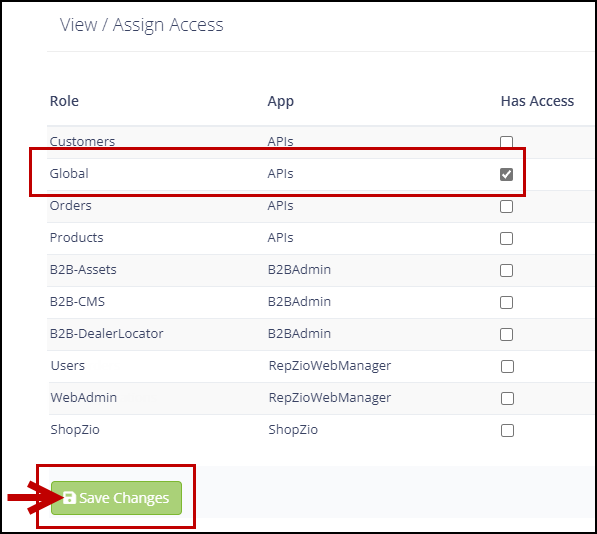Toggle the B2B-CMS access checkbox
The image size is (597, 534).
pyautogui.click(x=506, y=303)
